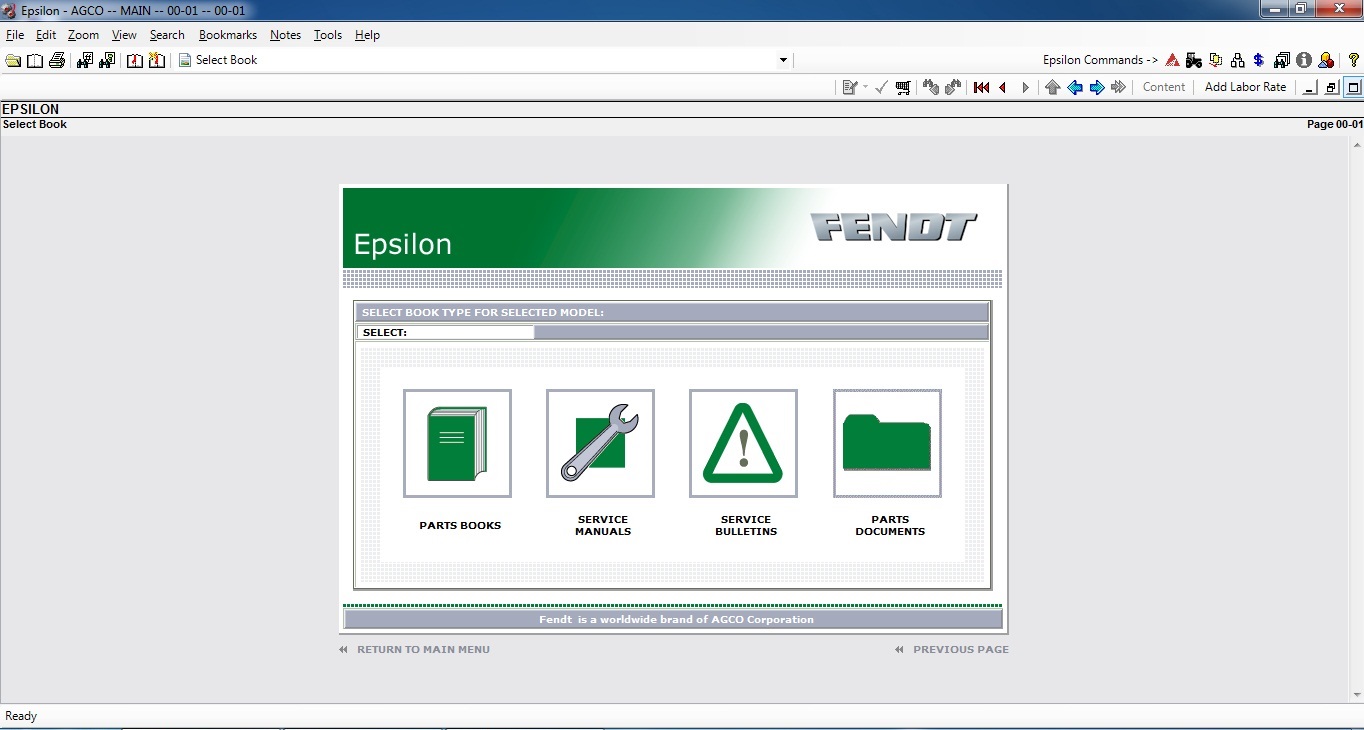Click the hierarchy tree command icon

click(x=1238, y=60)
